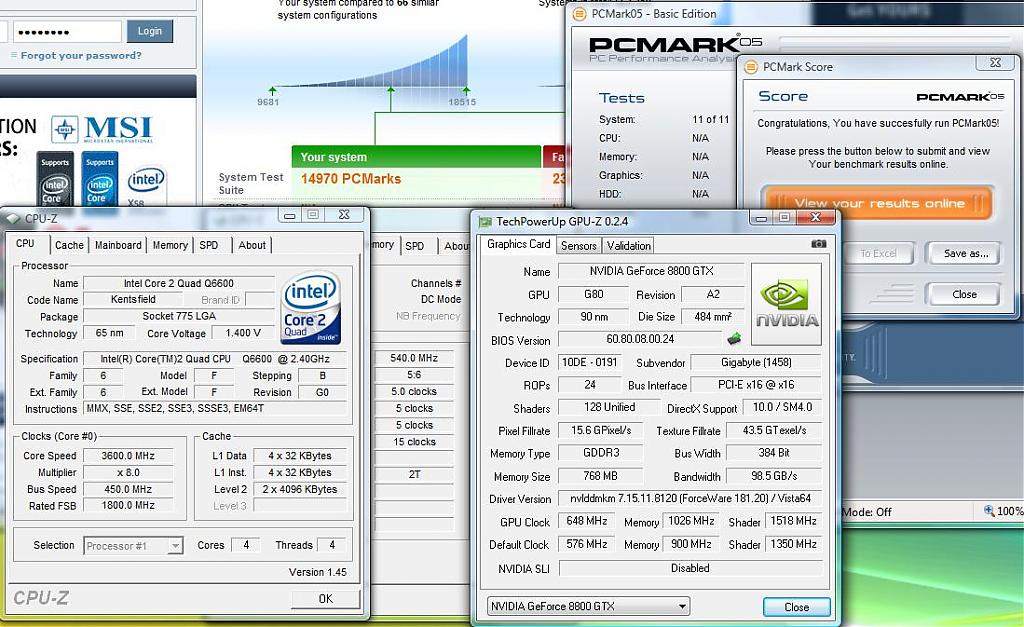The image size is (1024, 627).
Task: Click the Default Clock value 576 MHz
Action: (x=586, y=543)
